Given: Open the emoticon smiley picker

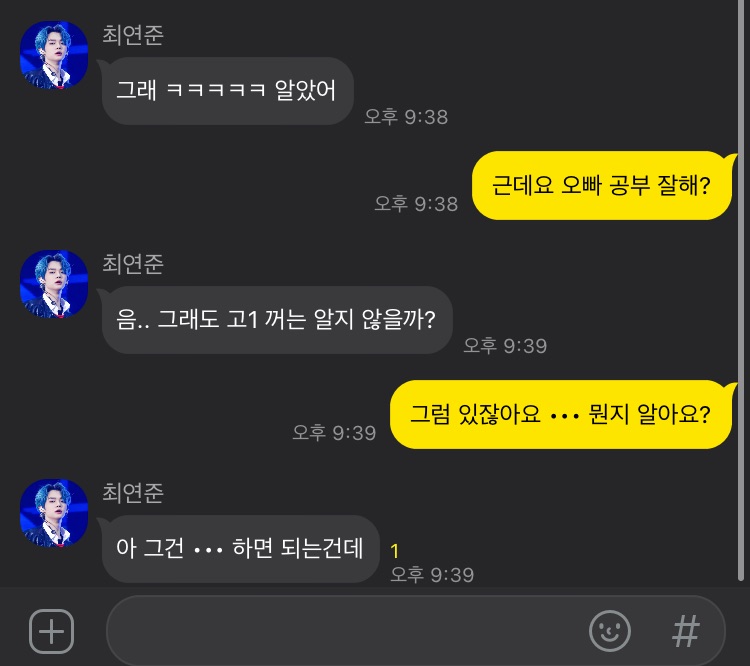Looking at the screenshot, I should tap(609, 631).
